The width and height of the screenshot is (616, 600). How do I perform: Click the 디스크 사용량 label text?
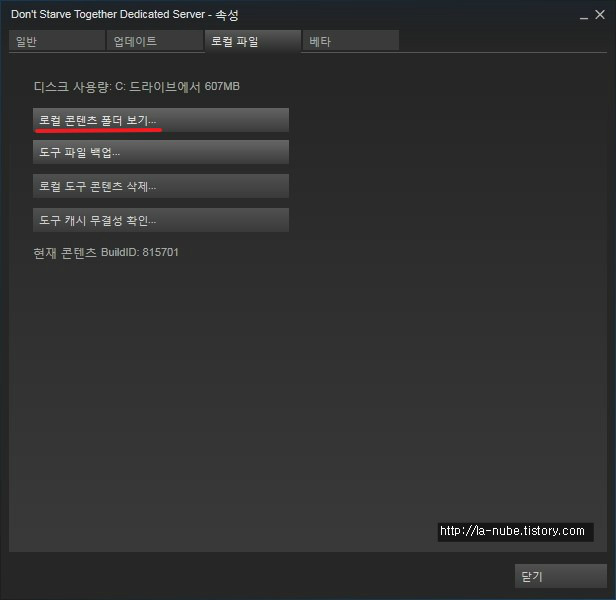point(73,86)
